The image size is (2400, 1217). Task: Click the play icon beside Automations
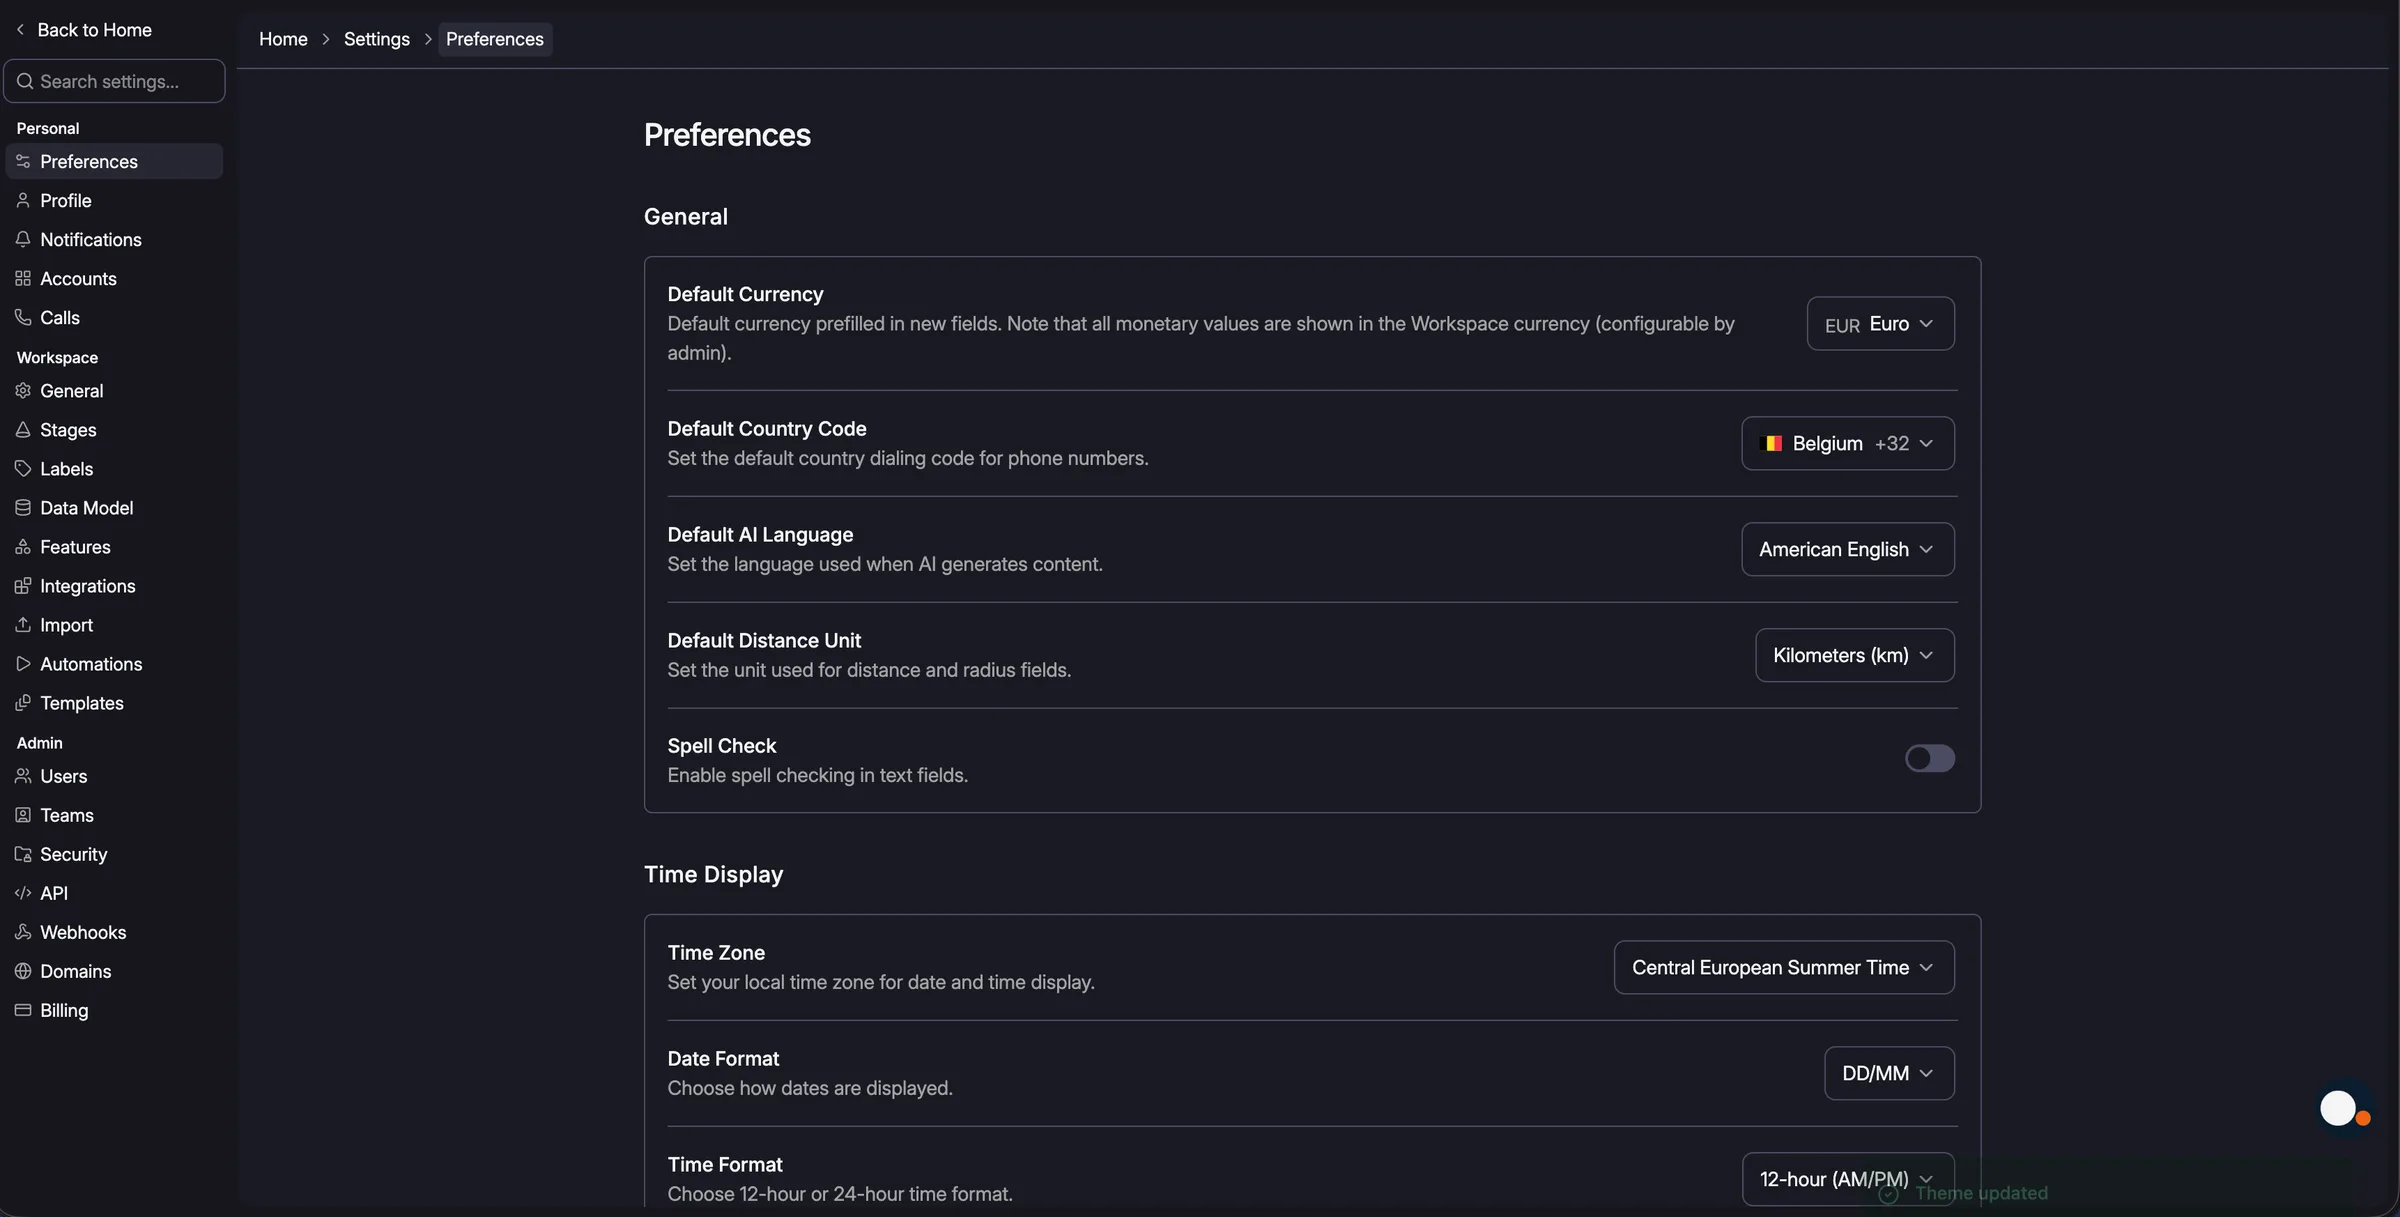point(23,663)
